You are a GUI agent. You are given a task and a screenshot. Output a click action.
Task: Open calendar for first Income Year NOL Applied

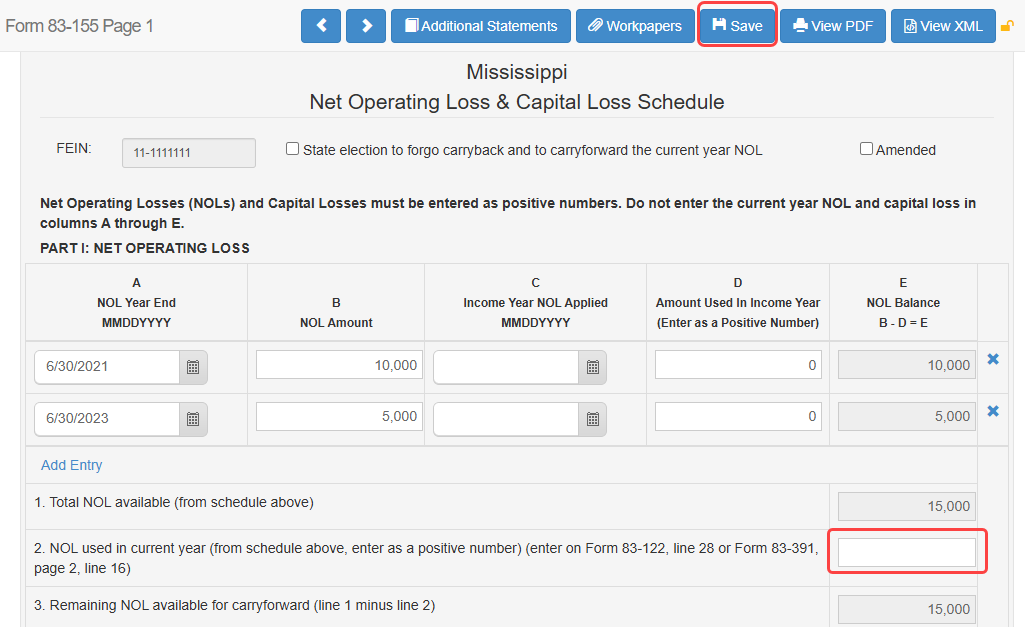pos(592,367)
